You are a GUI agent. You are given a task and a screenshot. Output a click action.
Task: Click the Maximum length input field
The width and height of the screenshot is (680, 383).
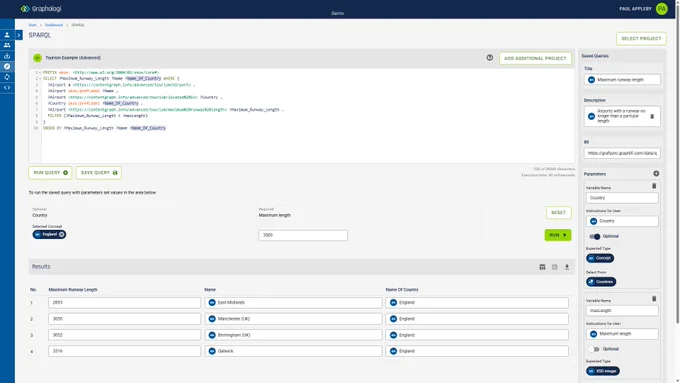303,235
